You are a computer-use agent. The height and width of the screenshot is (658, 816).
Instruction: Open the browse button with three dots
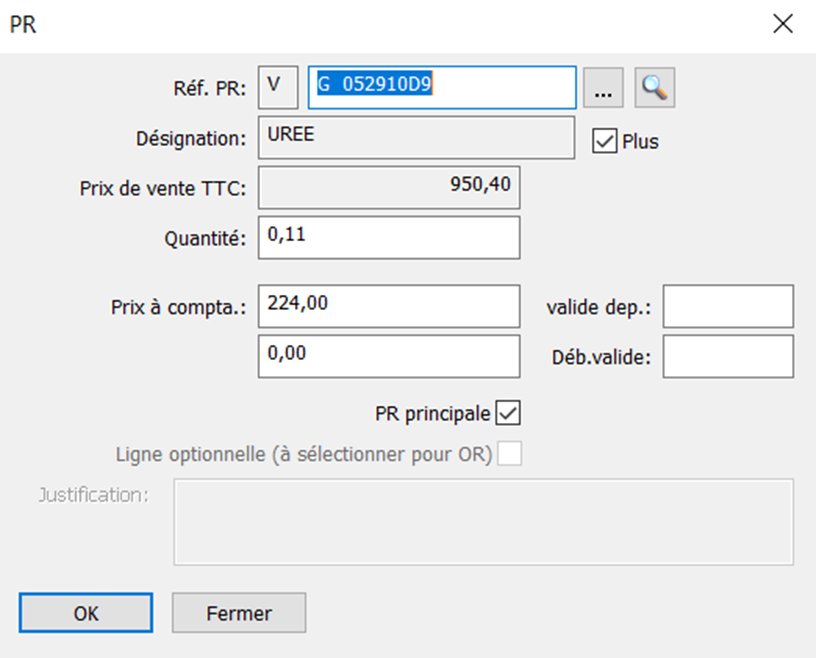603,87
